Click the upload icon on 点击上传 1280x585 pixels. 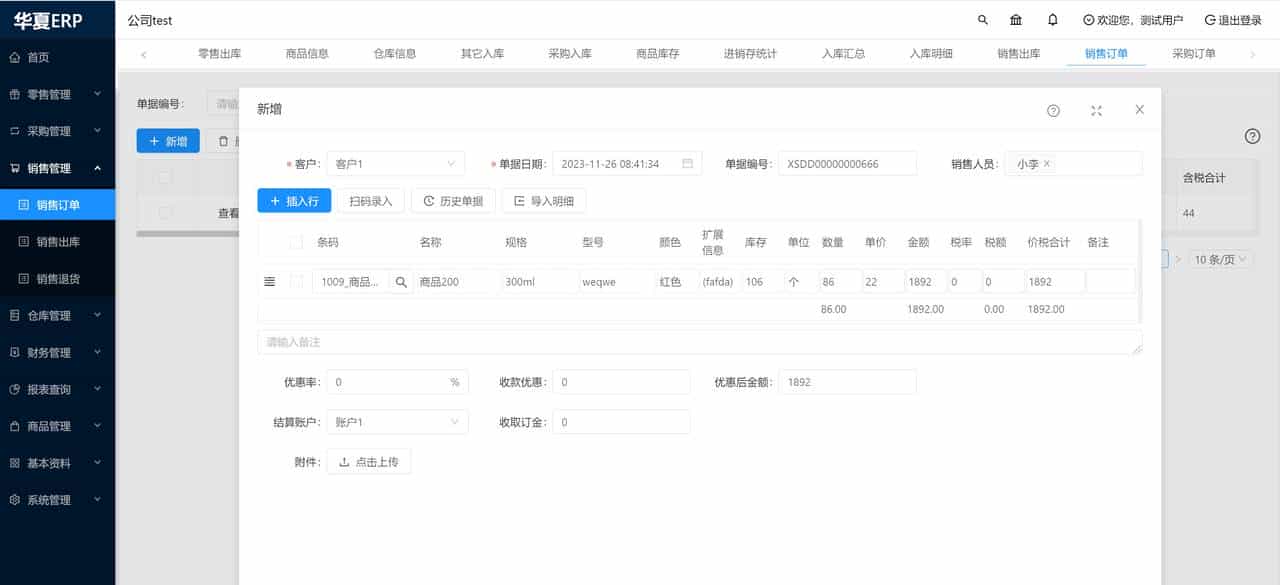pos(345,461)
